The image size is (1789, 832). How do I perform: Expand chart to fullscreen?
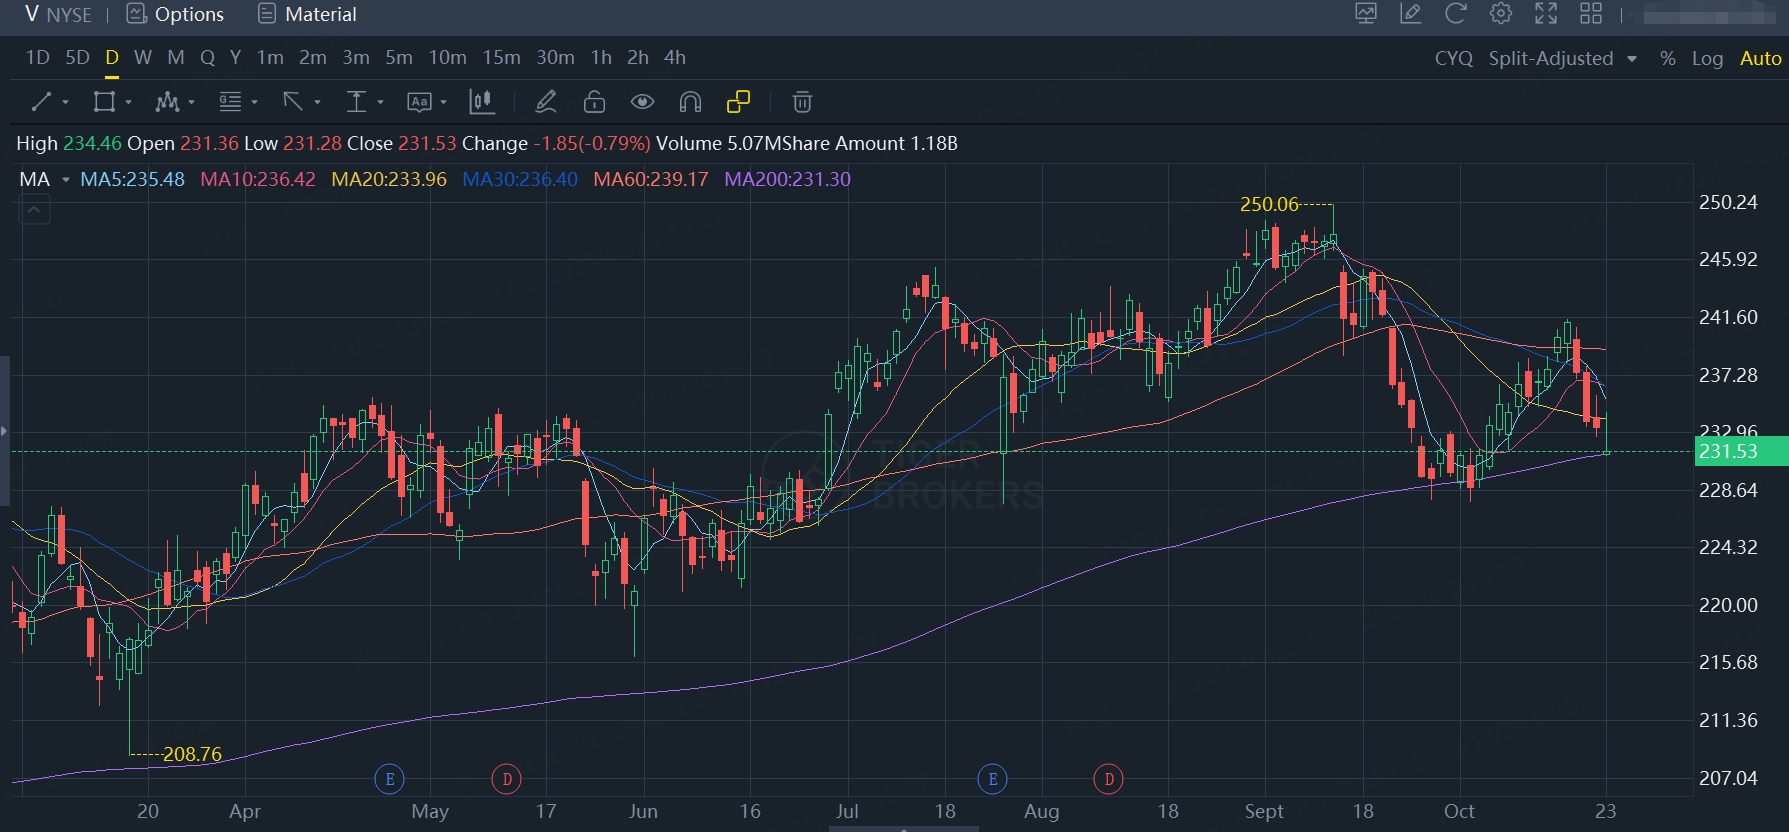[x=1546, y=14]
